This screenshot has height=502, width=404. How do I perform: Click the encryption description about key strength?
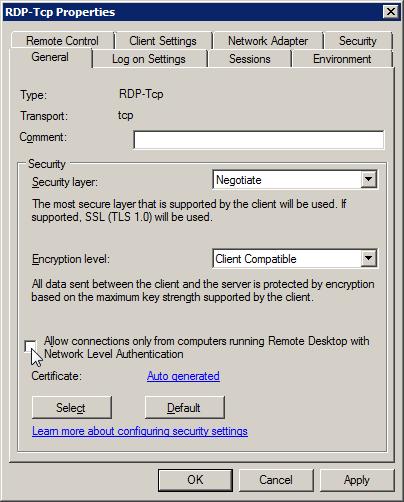click(203, 290)
